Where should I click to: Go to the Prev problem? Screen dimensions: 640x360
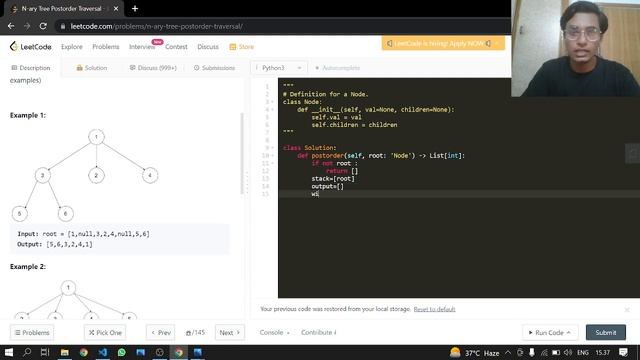pos(161,333)
